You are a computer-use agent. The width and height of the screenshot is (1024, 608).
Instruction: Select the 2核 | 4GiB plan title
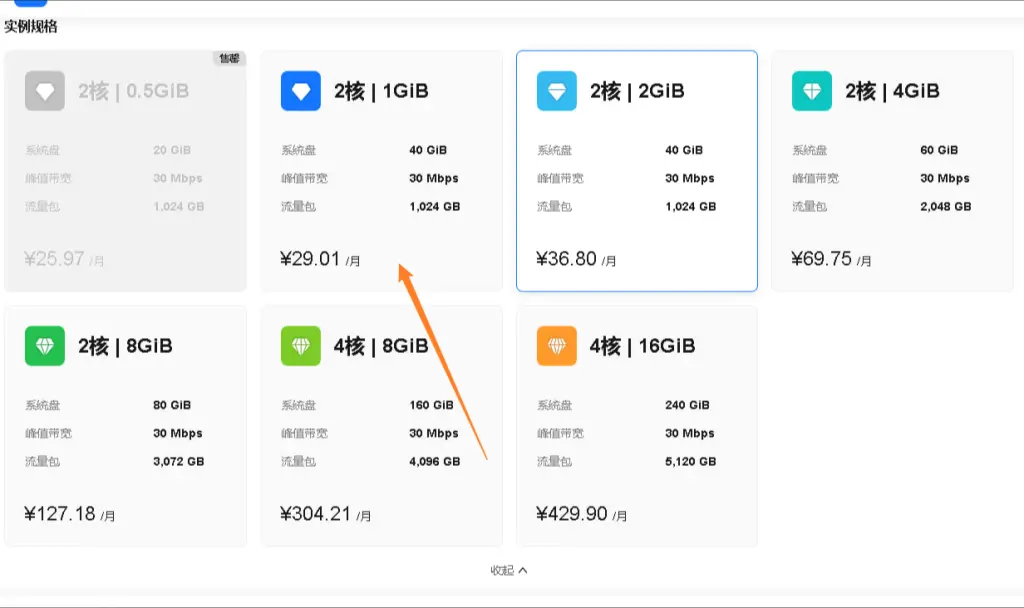pos(892,91)
